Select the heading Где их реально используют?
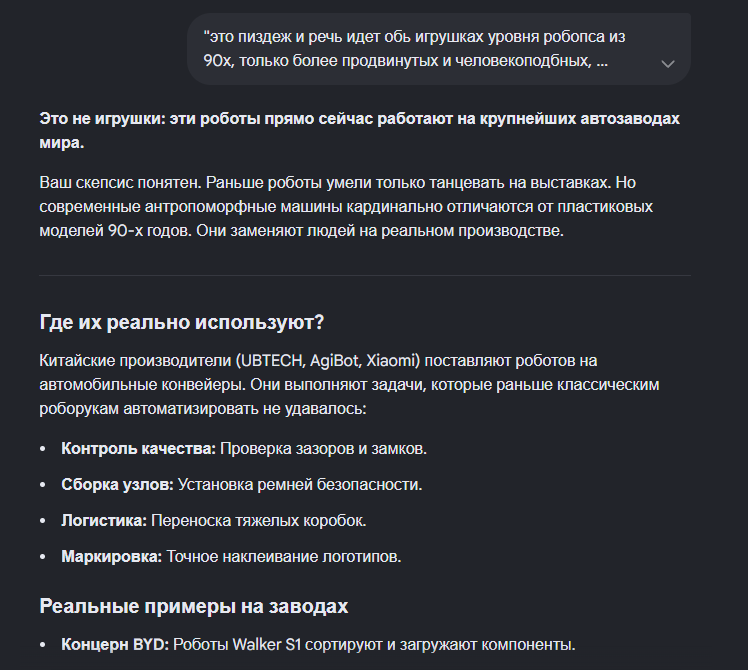748x670 pixels. 181,322
